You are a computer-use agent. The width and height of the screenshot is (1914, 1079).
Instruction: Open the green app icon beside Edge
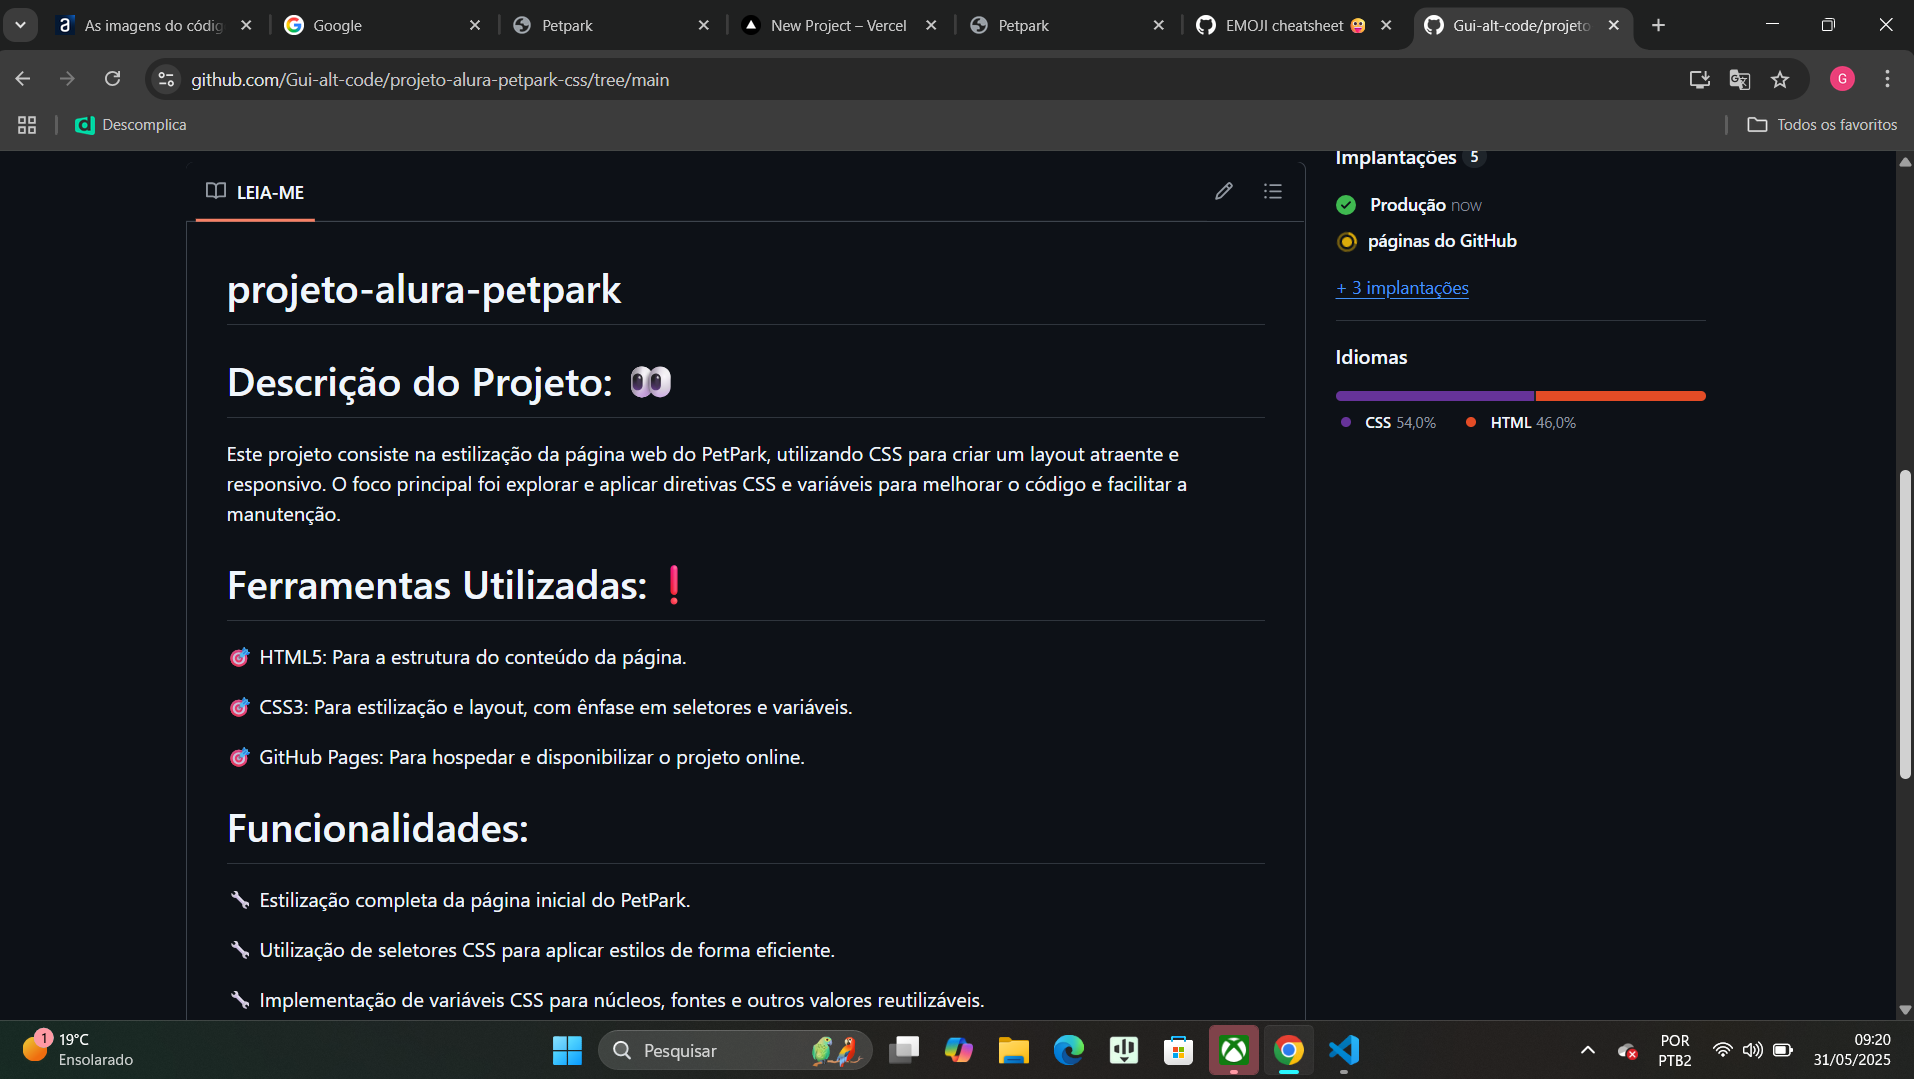point(1124,1050)
